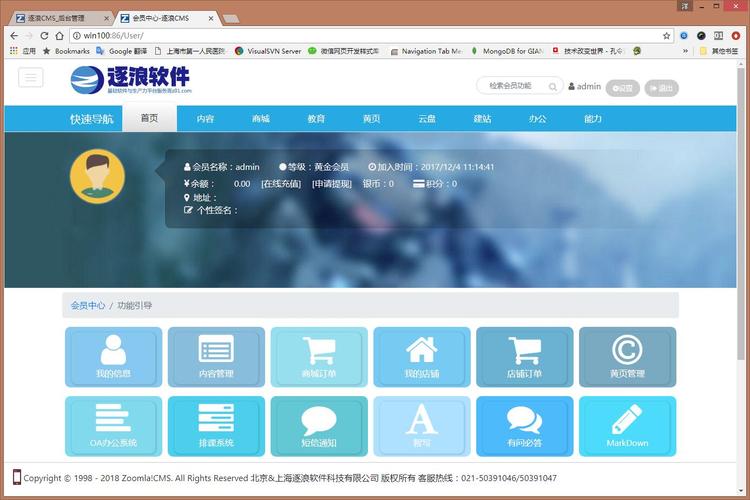Select the 商城 navigation tab

(261, 119)
